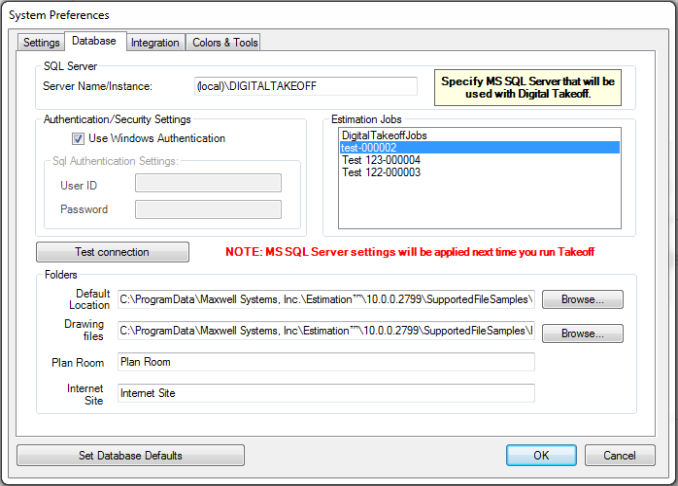Click the Plan Room text field
The image size is (678, 486).
tap(326, 362)
